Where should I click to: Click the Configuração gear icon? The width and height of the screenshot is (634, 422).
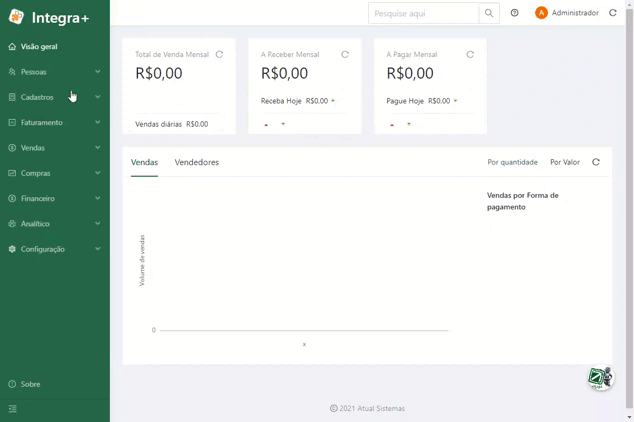click(x=12, y=249)
